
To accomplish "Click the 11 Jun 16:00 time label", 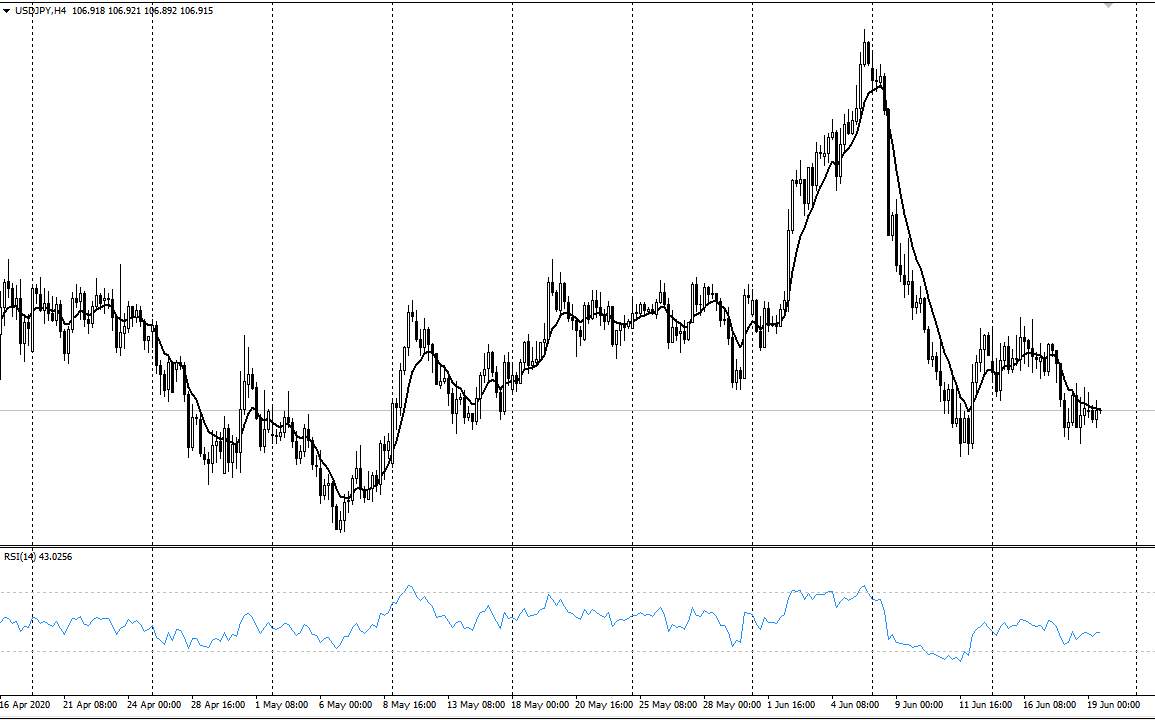I will coord(985,705).
